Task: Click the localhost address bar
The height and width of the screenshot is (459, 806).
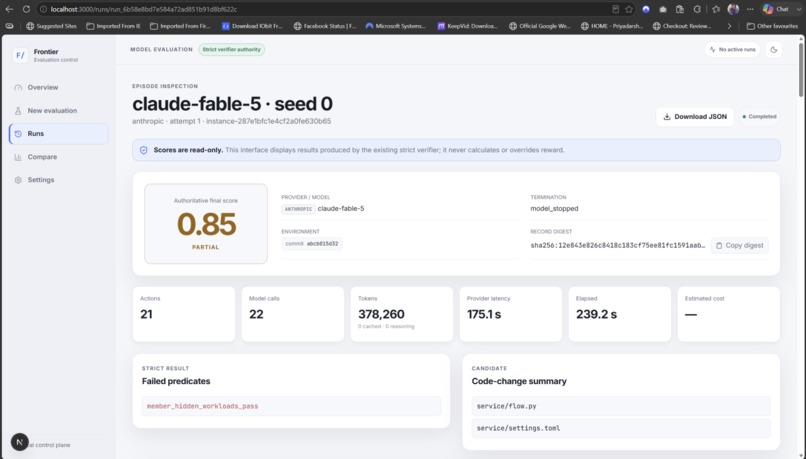Action: tap(329, 9)
